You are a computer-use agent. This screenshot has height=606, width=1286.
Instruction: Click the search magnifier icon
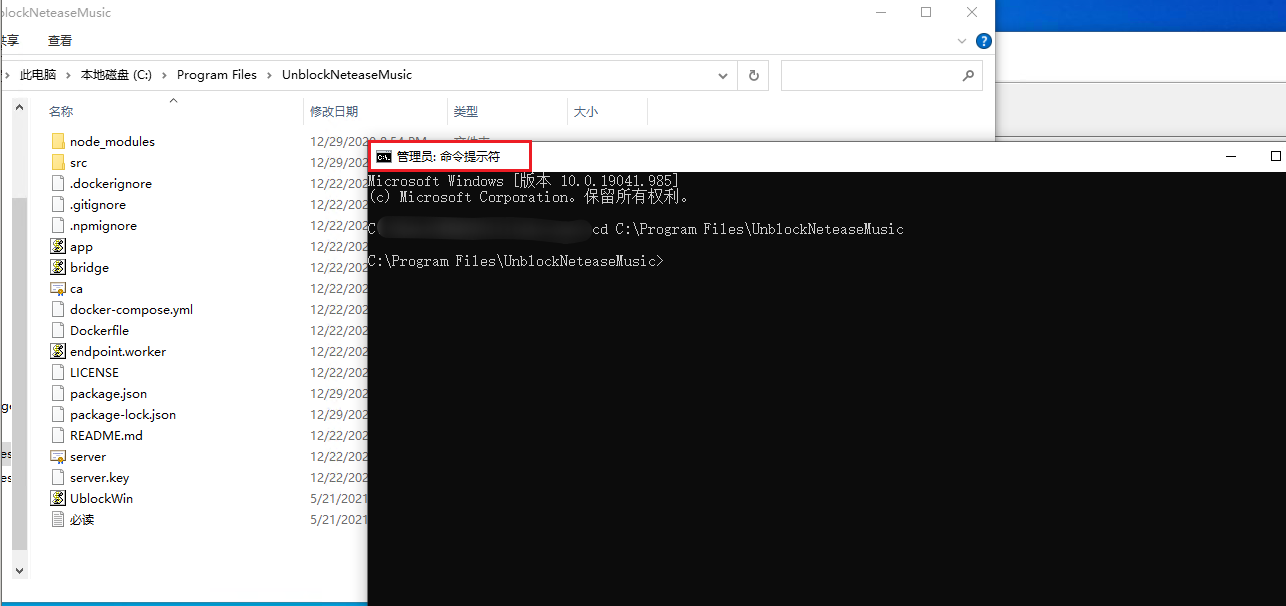(967, 75)
